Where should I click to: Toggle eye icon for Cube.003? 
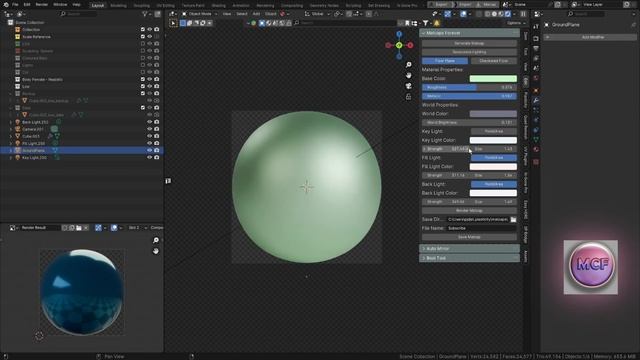pyautogui.click(x=149, y=136)
